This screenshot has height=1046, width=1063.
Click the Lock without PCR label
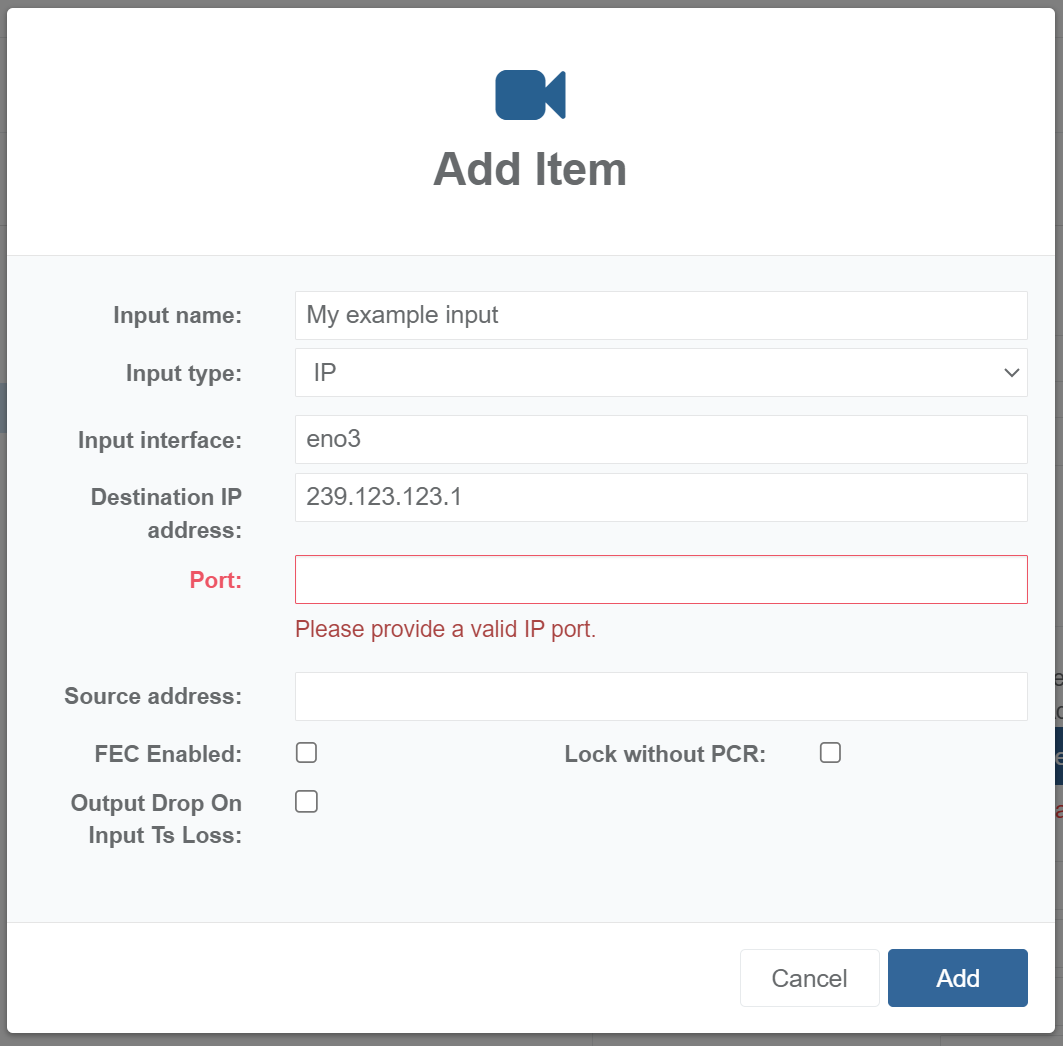point(665,754)
